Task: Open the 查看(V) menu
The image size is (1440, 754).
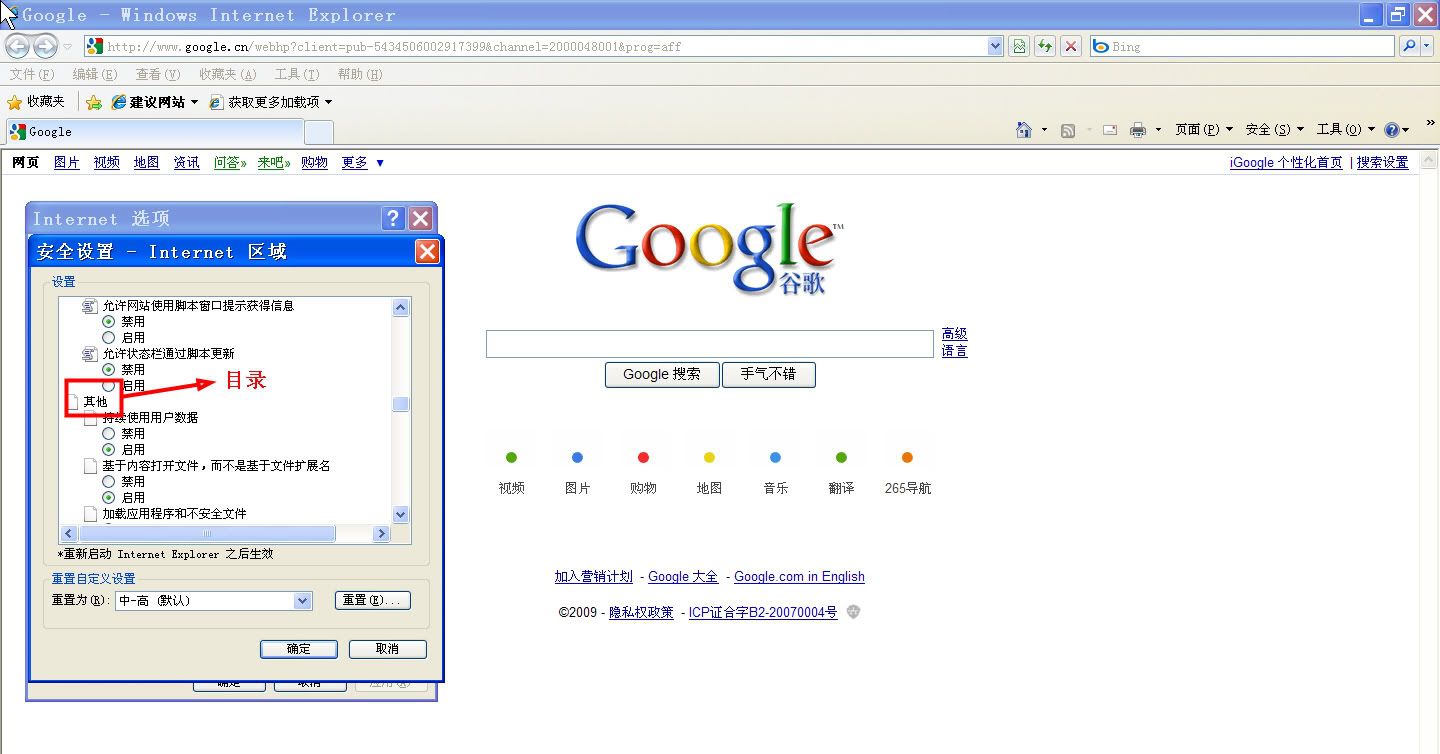Action: click(158, 74)
